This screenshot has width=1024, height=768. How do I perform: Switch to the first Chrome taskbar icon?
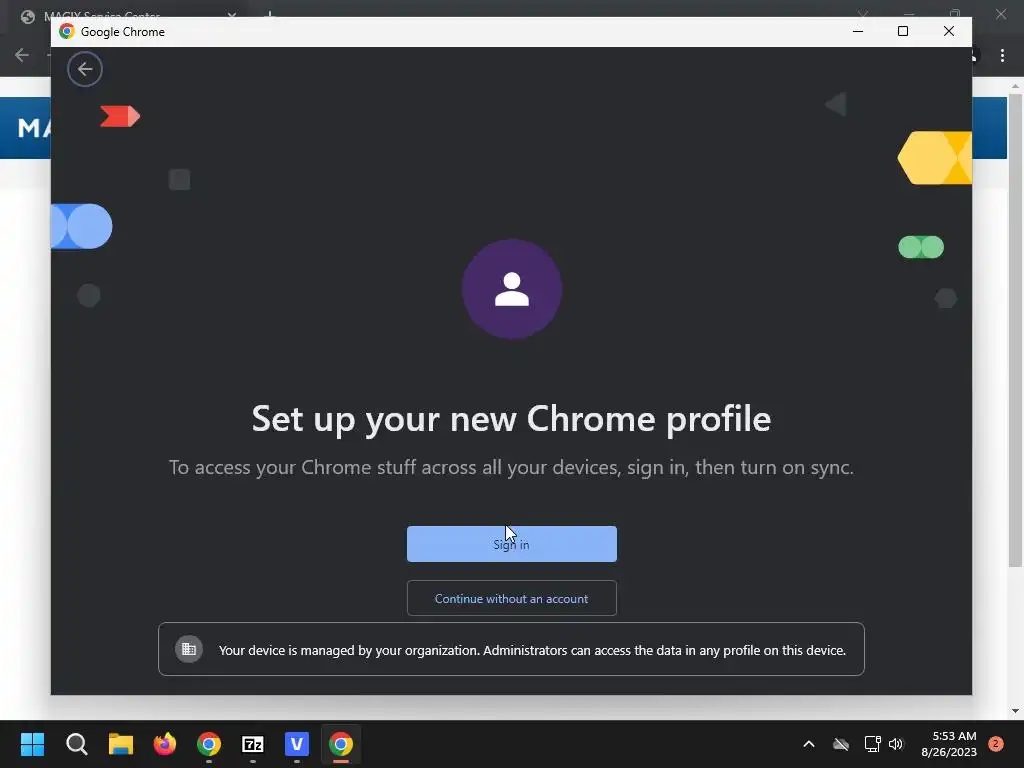(209, 744)
